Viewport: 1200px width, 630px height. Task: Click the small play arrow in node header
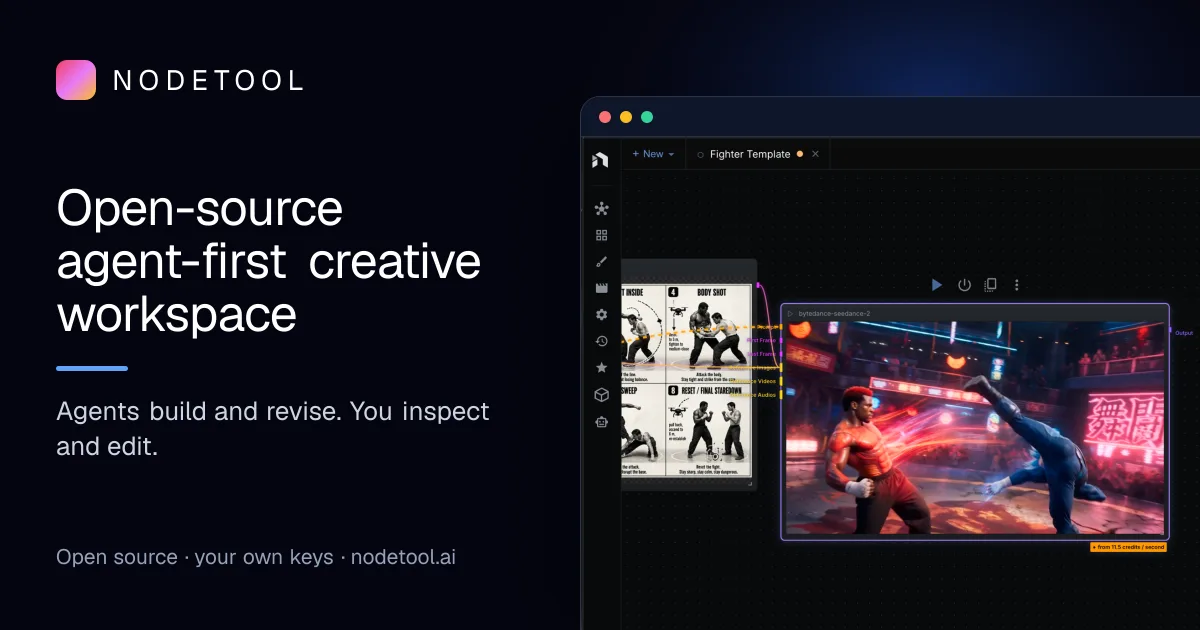pyautogui.click(x=790, y=314)
